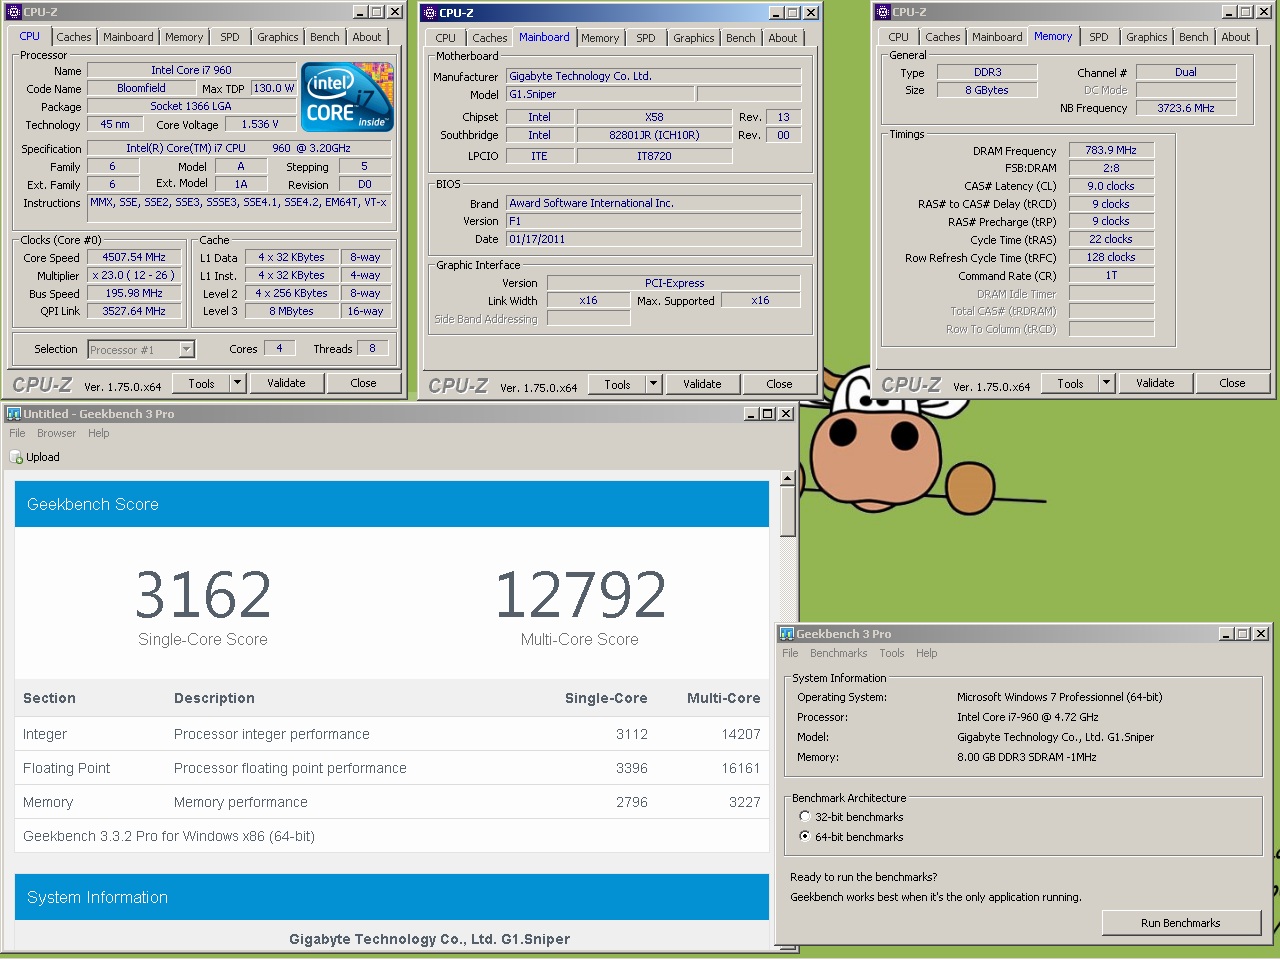This screenshot has height=960, width=1280.
Task: Open Tools dropdown arrow in CPU window
Action: pyautogui.click(x=237, y=383)
